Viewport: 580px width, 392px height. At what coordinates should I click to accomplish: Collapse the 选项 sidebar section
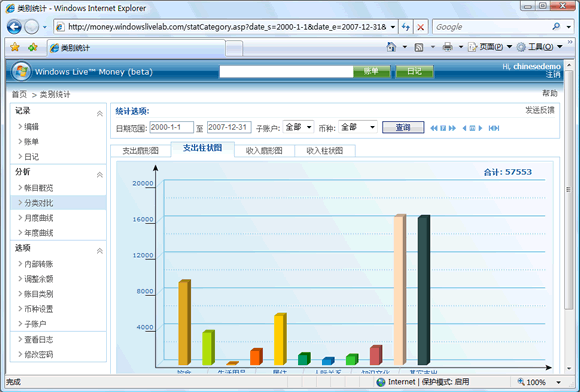coord(100,251)
